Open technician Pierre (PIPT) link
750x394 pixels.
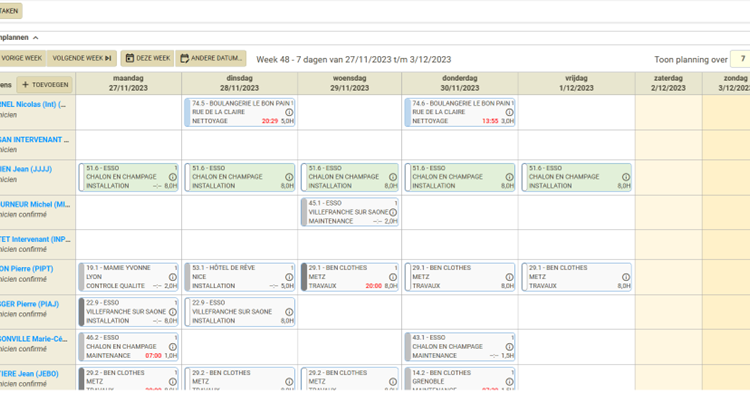27,269
